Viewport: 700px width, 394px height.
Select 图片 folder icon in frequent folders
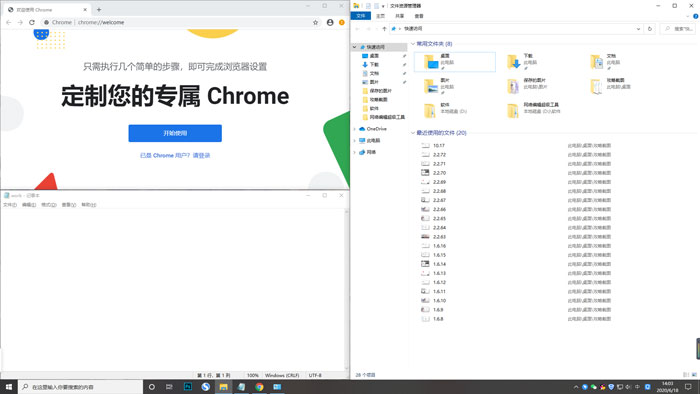431,86
